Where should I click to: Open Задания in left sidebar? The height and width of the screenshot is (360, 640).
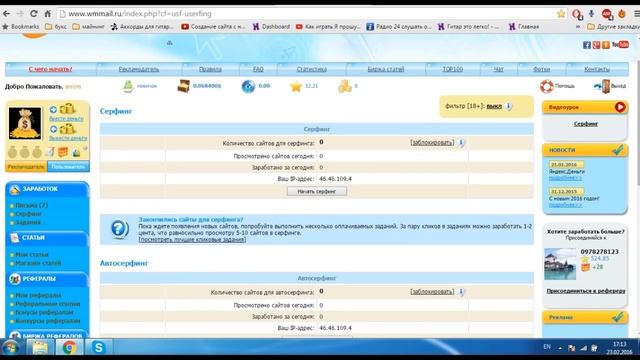coord(28,222)
